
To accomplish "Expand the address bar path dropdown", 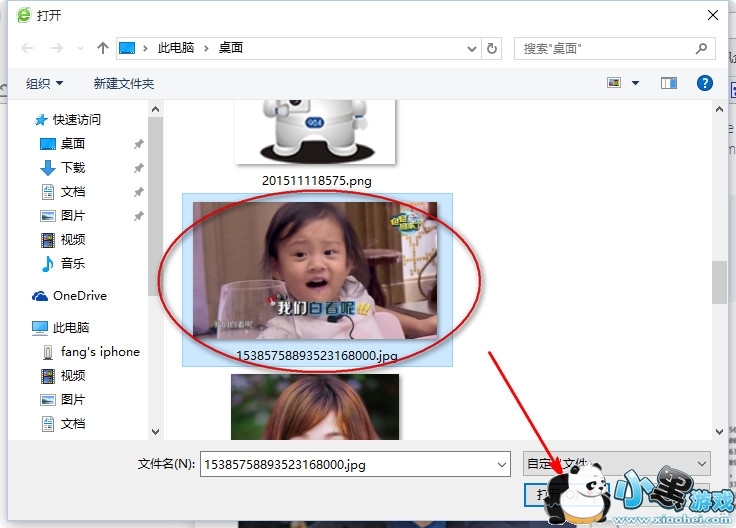I will coord(472,48).
